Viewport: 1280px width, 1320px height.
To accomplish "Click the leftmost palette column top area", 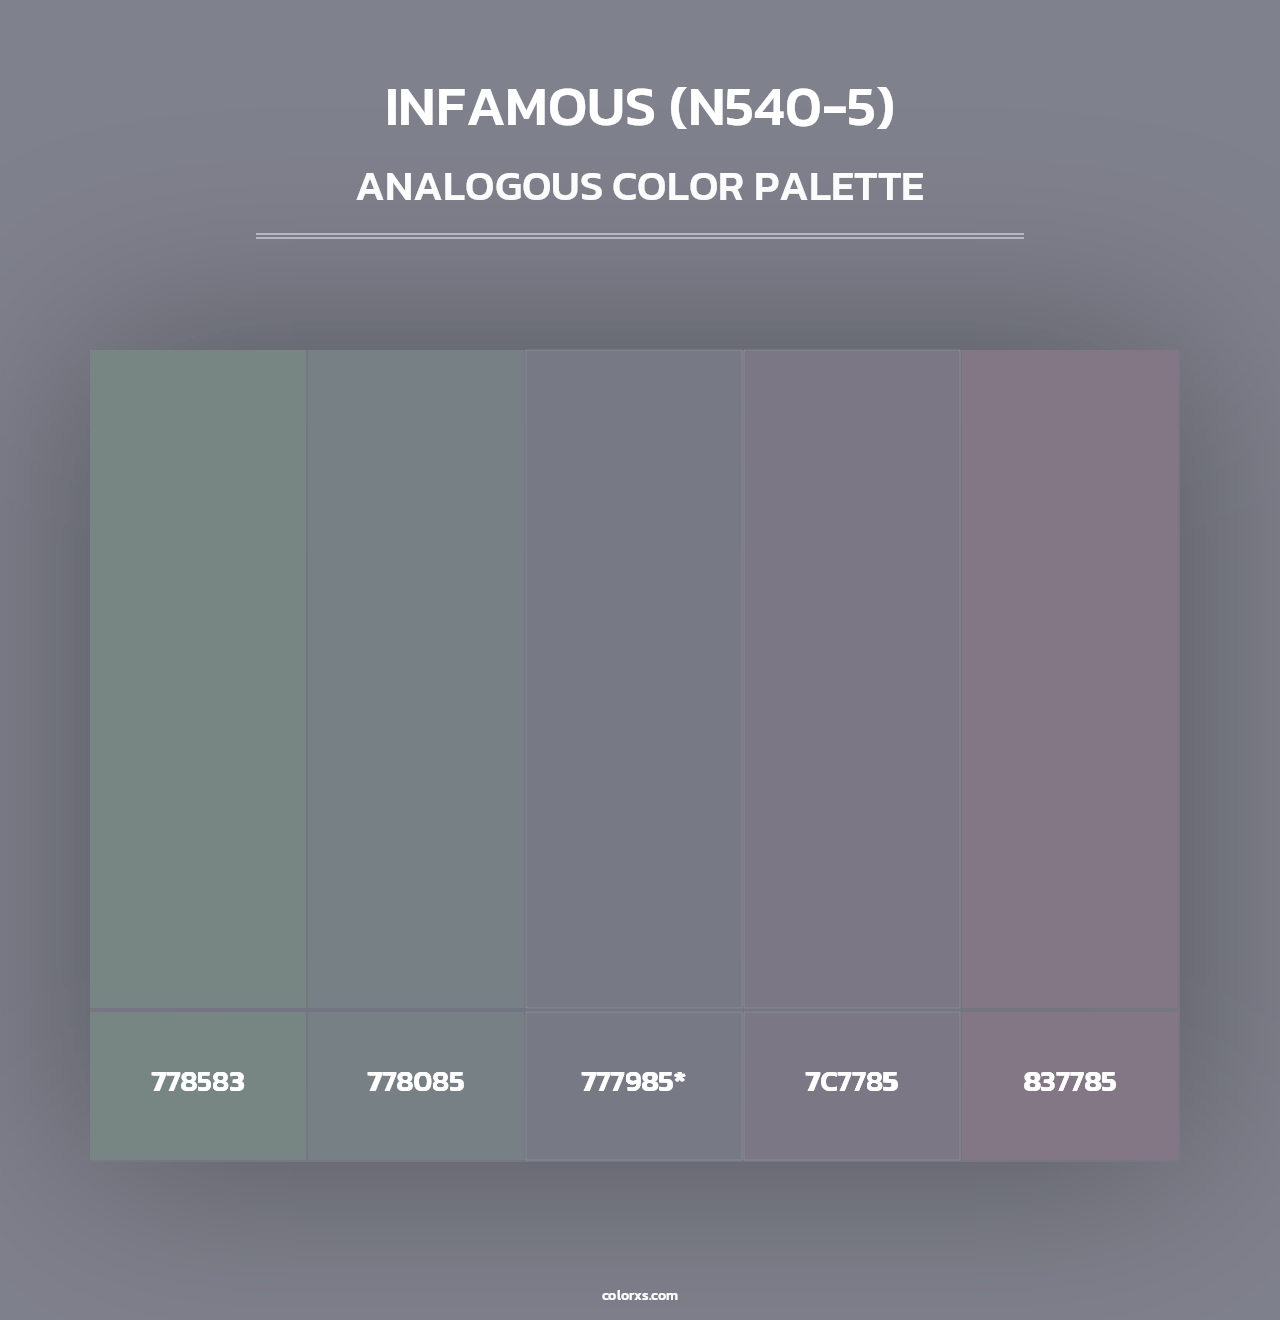I will pos(197,400).
